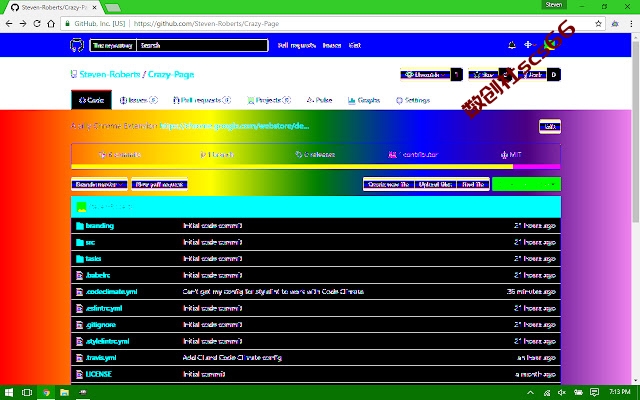Open File Explorer in the taskbar
This screenshot has height=400, width=640.
[64, 392]
